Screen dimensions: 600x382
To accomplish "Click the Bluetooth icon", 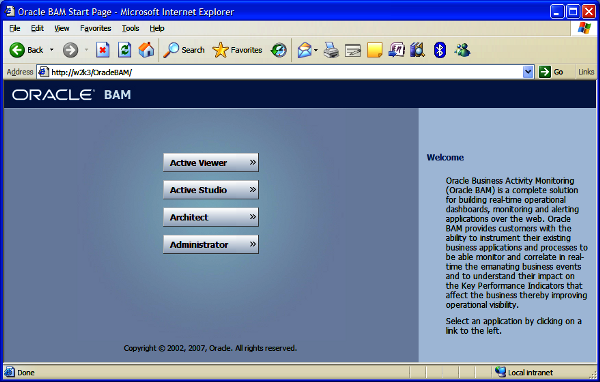I will pos(440,50).
